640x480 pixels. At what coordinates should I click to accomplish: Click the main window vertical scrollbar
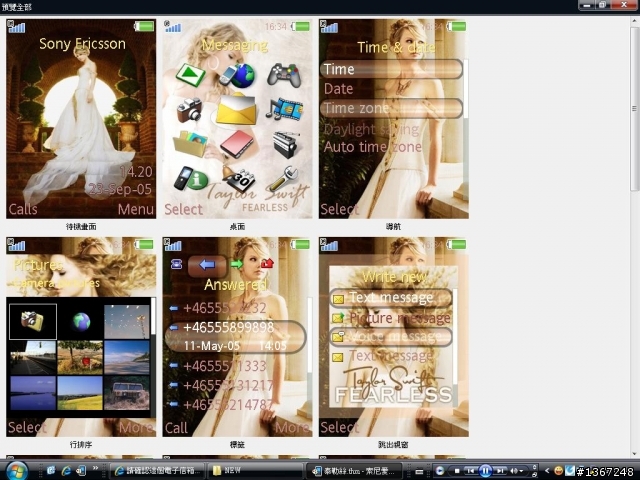[x=634, y=108]
